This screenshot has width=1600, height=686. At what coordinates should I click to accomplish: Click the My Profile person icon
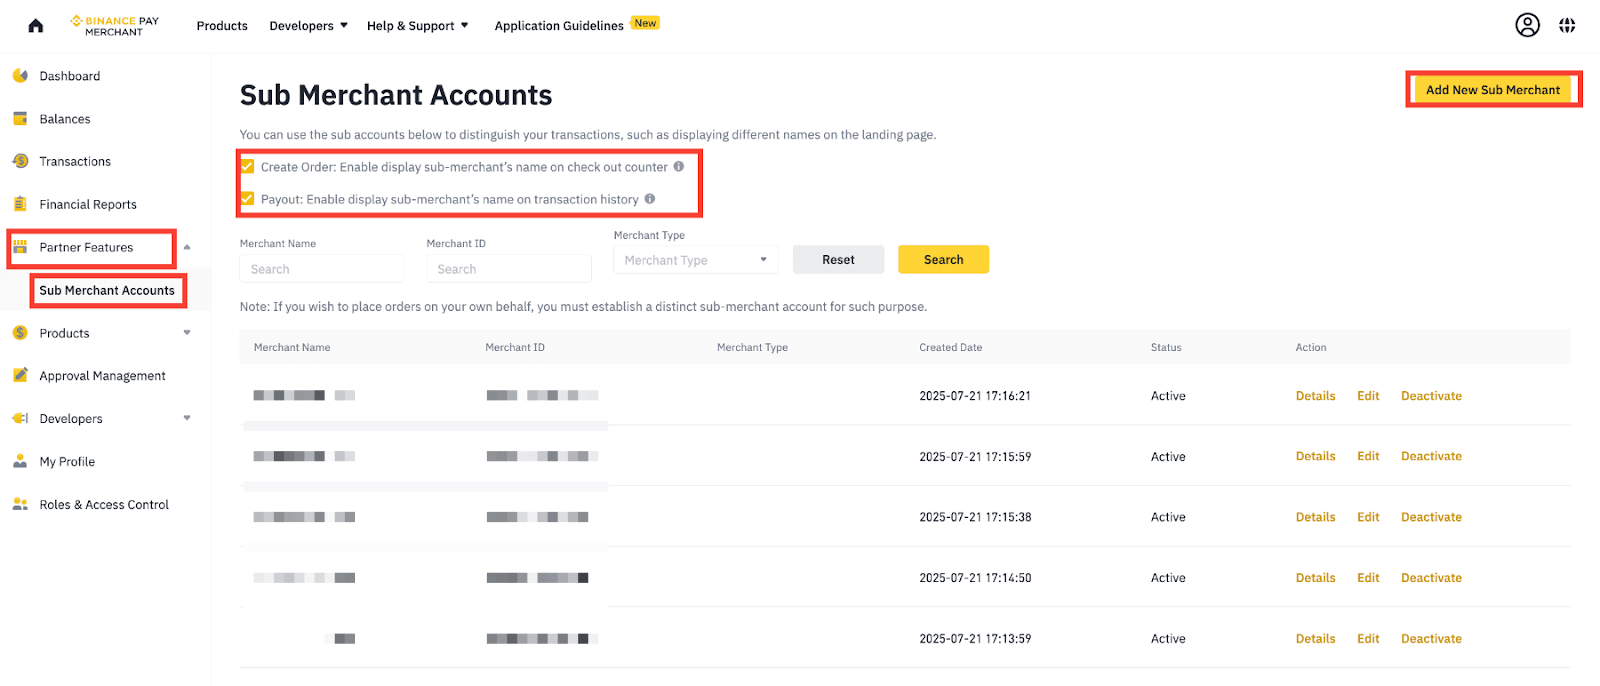20,462
